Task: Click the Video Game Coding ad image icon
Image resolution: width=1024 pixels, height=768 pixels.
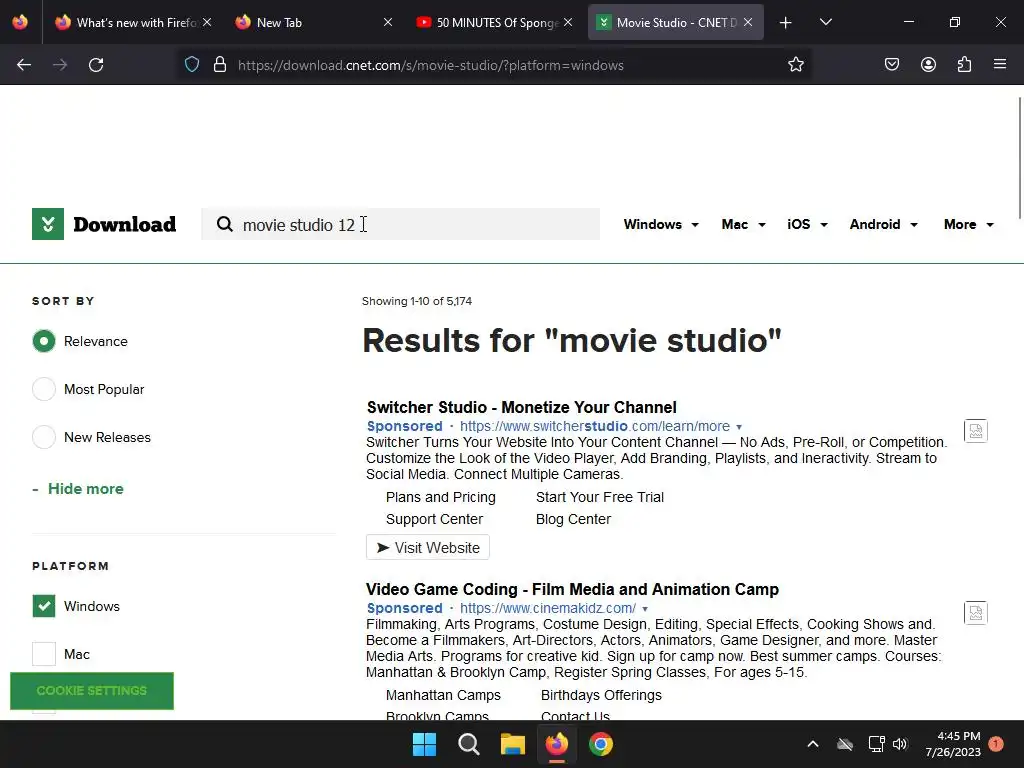Action: point(976,613)
